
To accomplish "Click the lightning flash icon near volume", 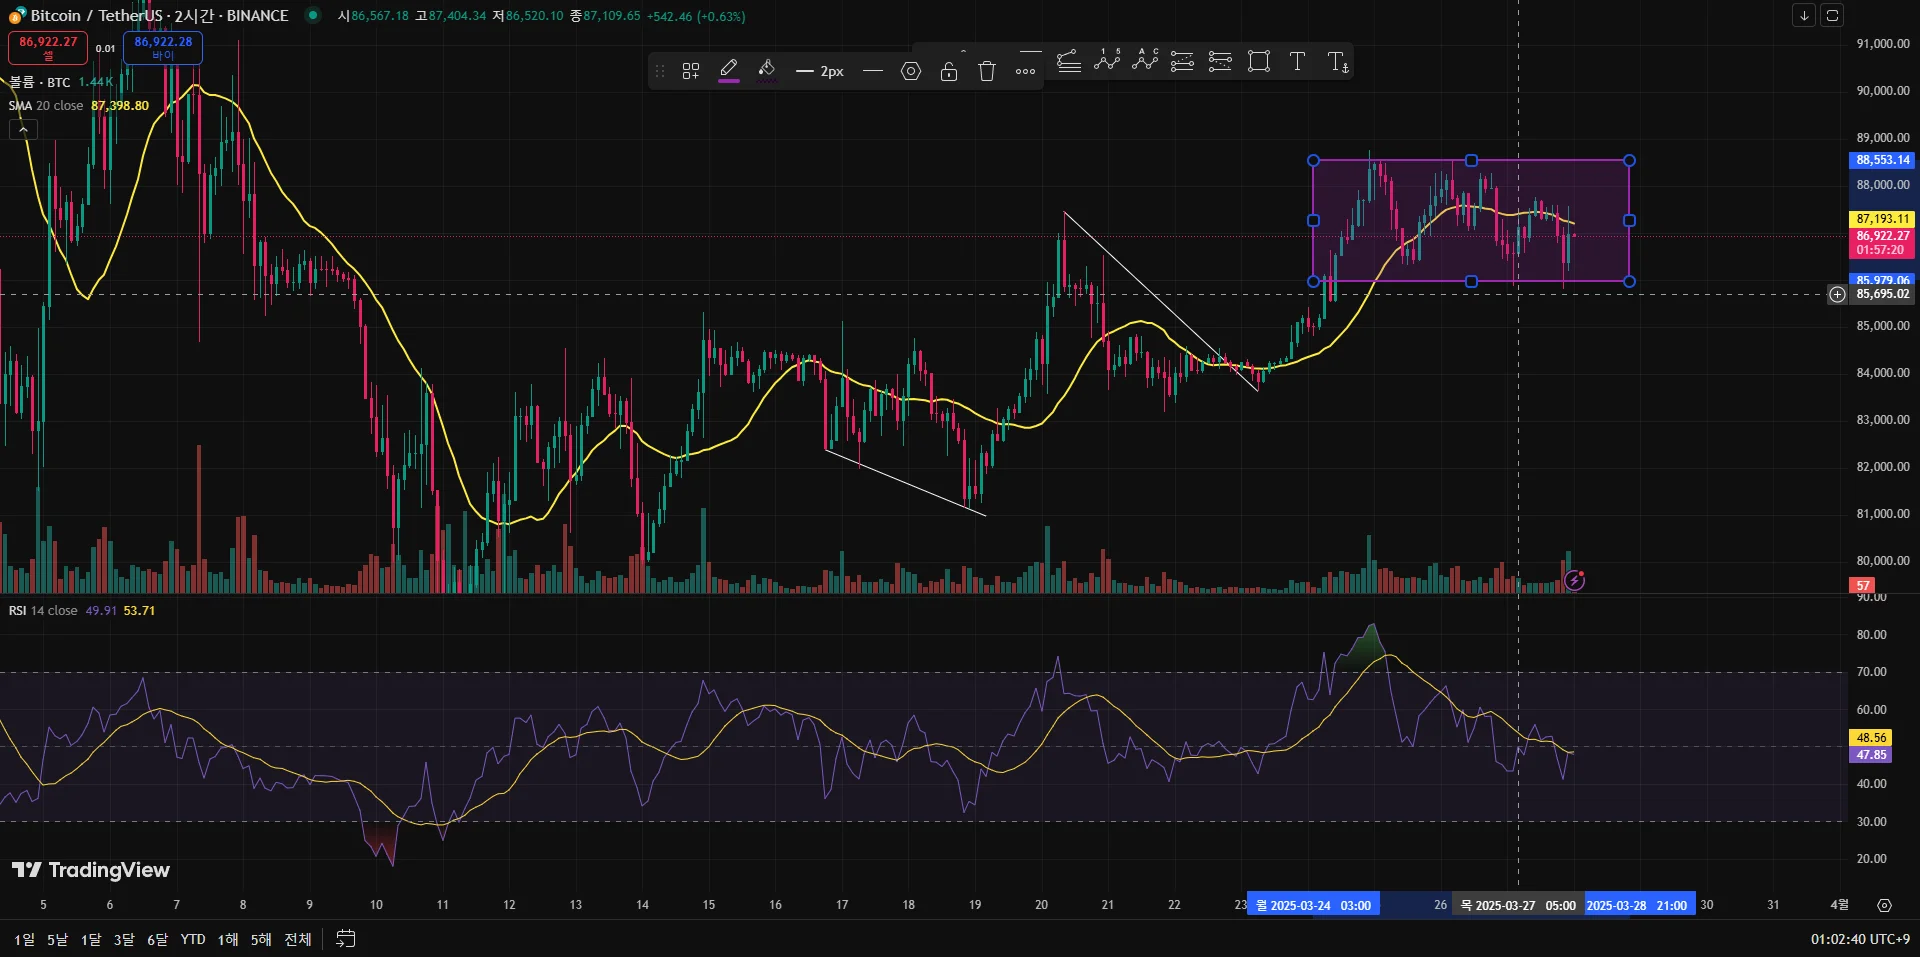I will click(1575, 580).
